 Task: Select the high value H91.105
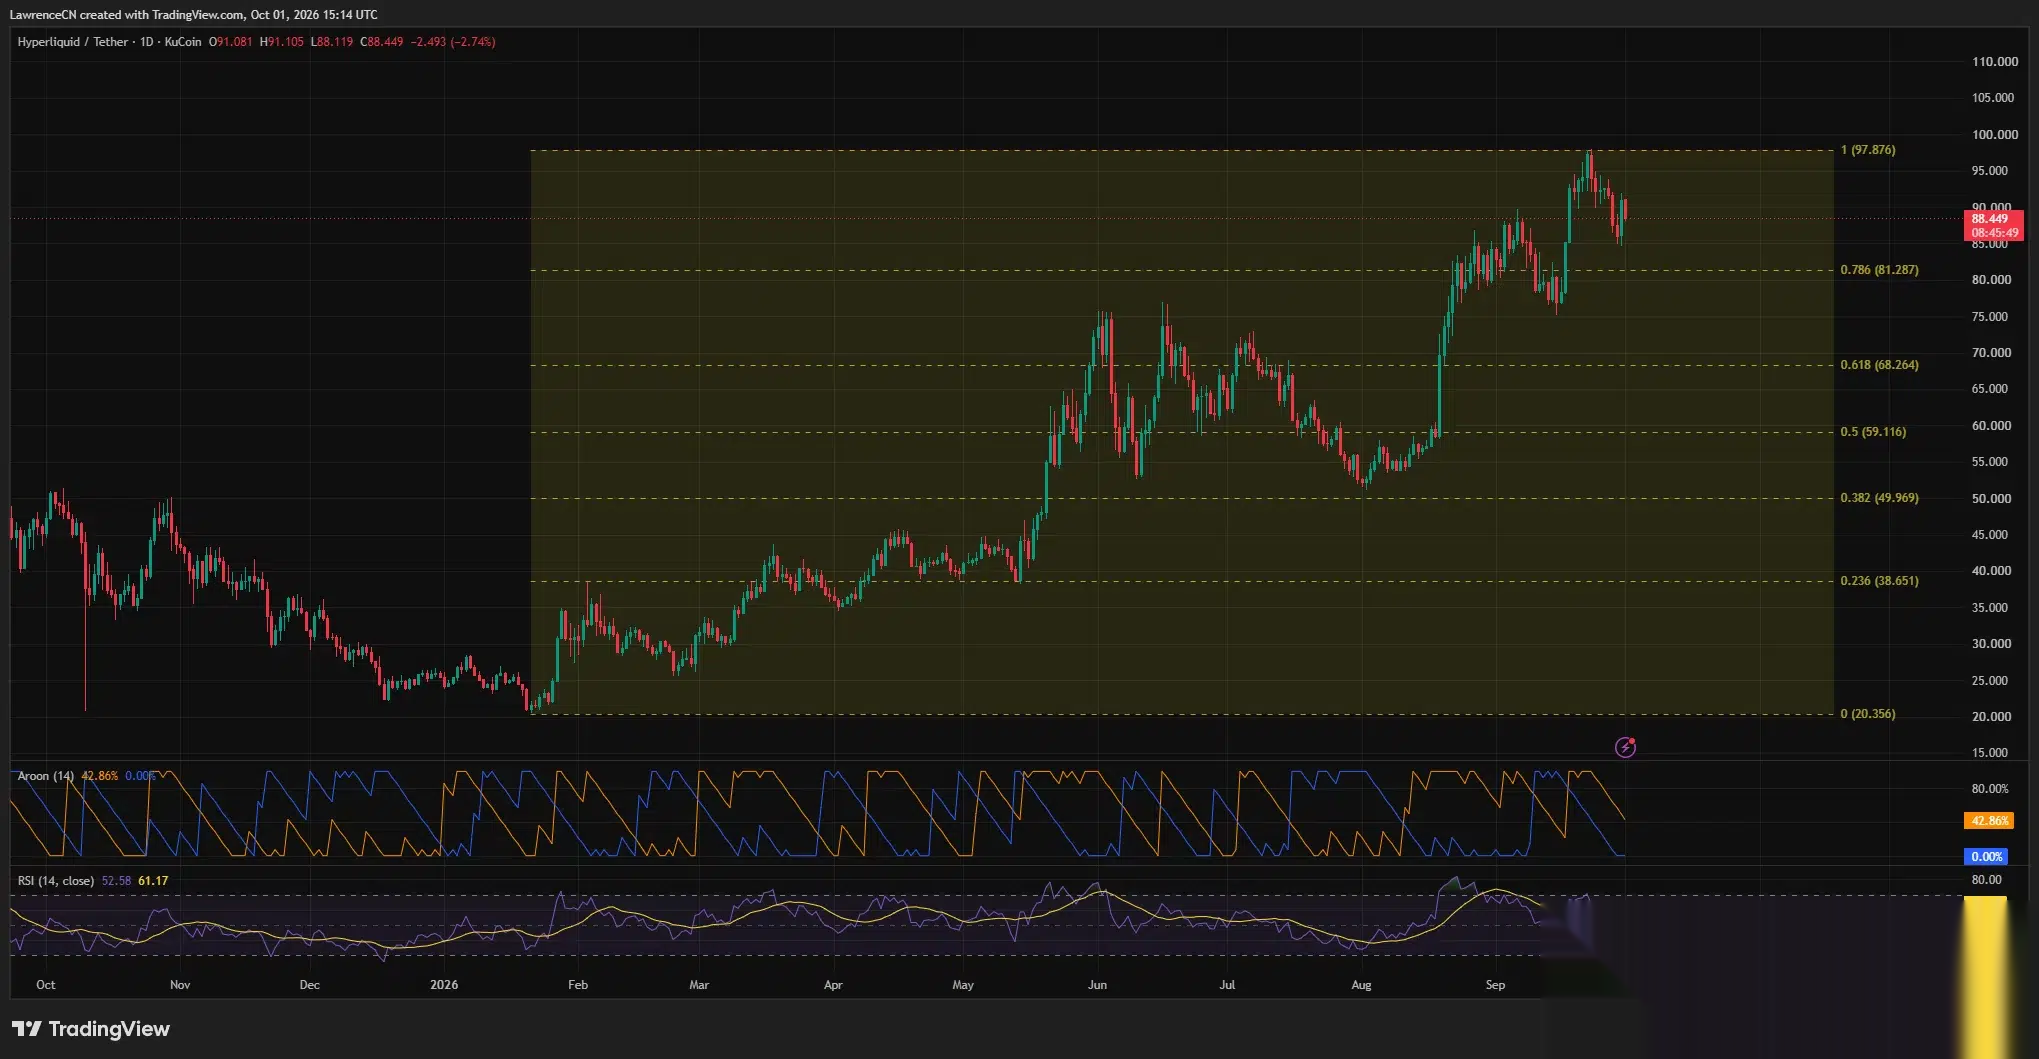point(281,42)
